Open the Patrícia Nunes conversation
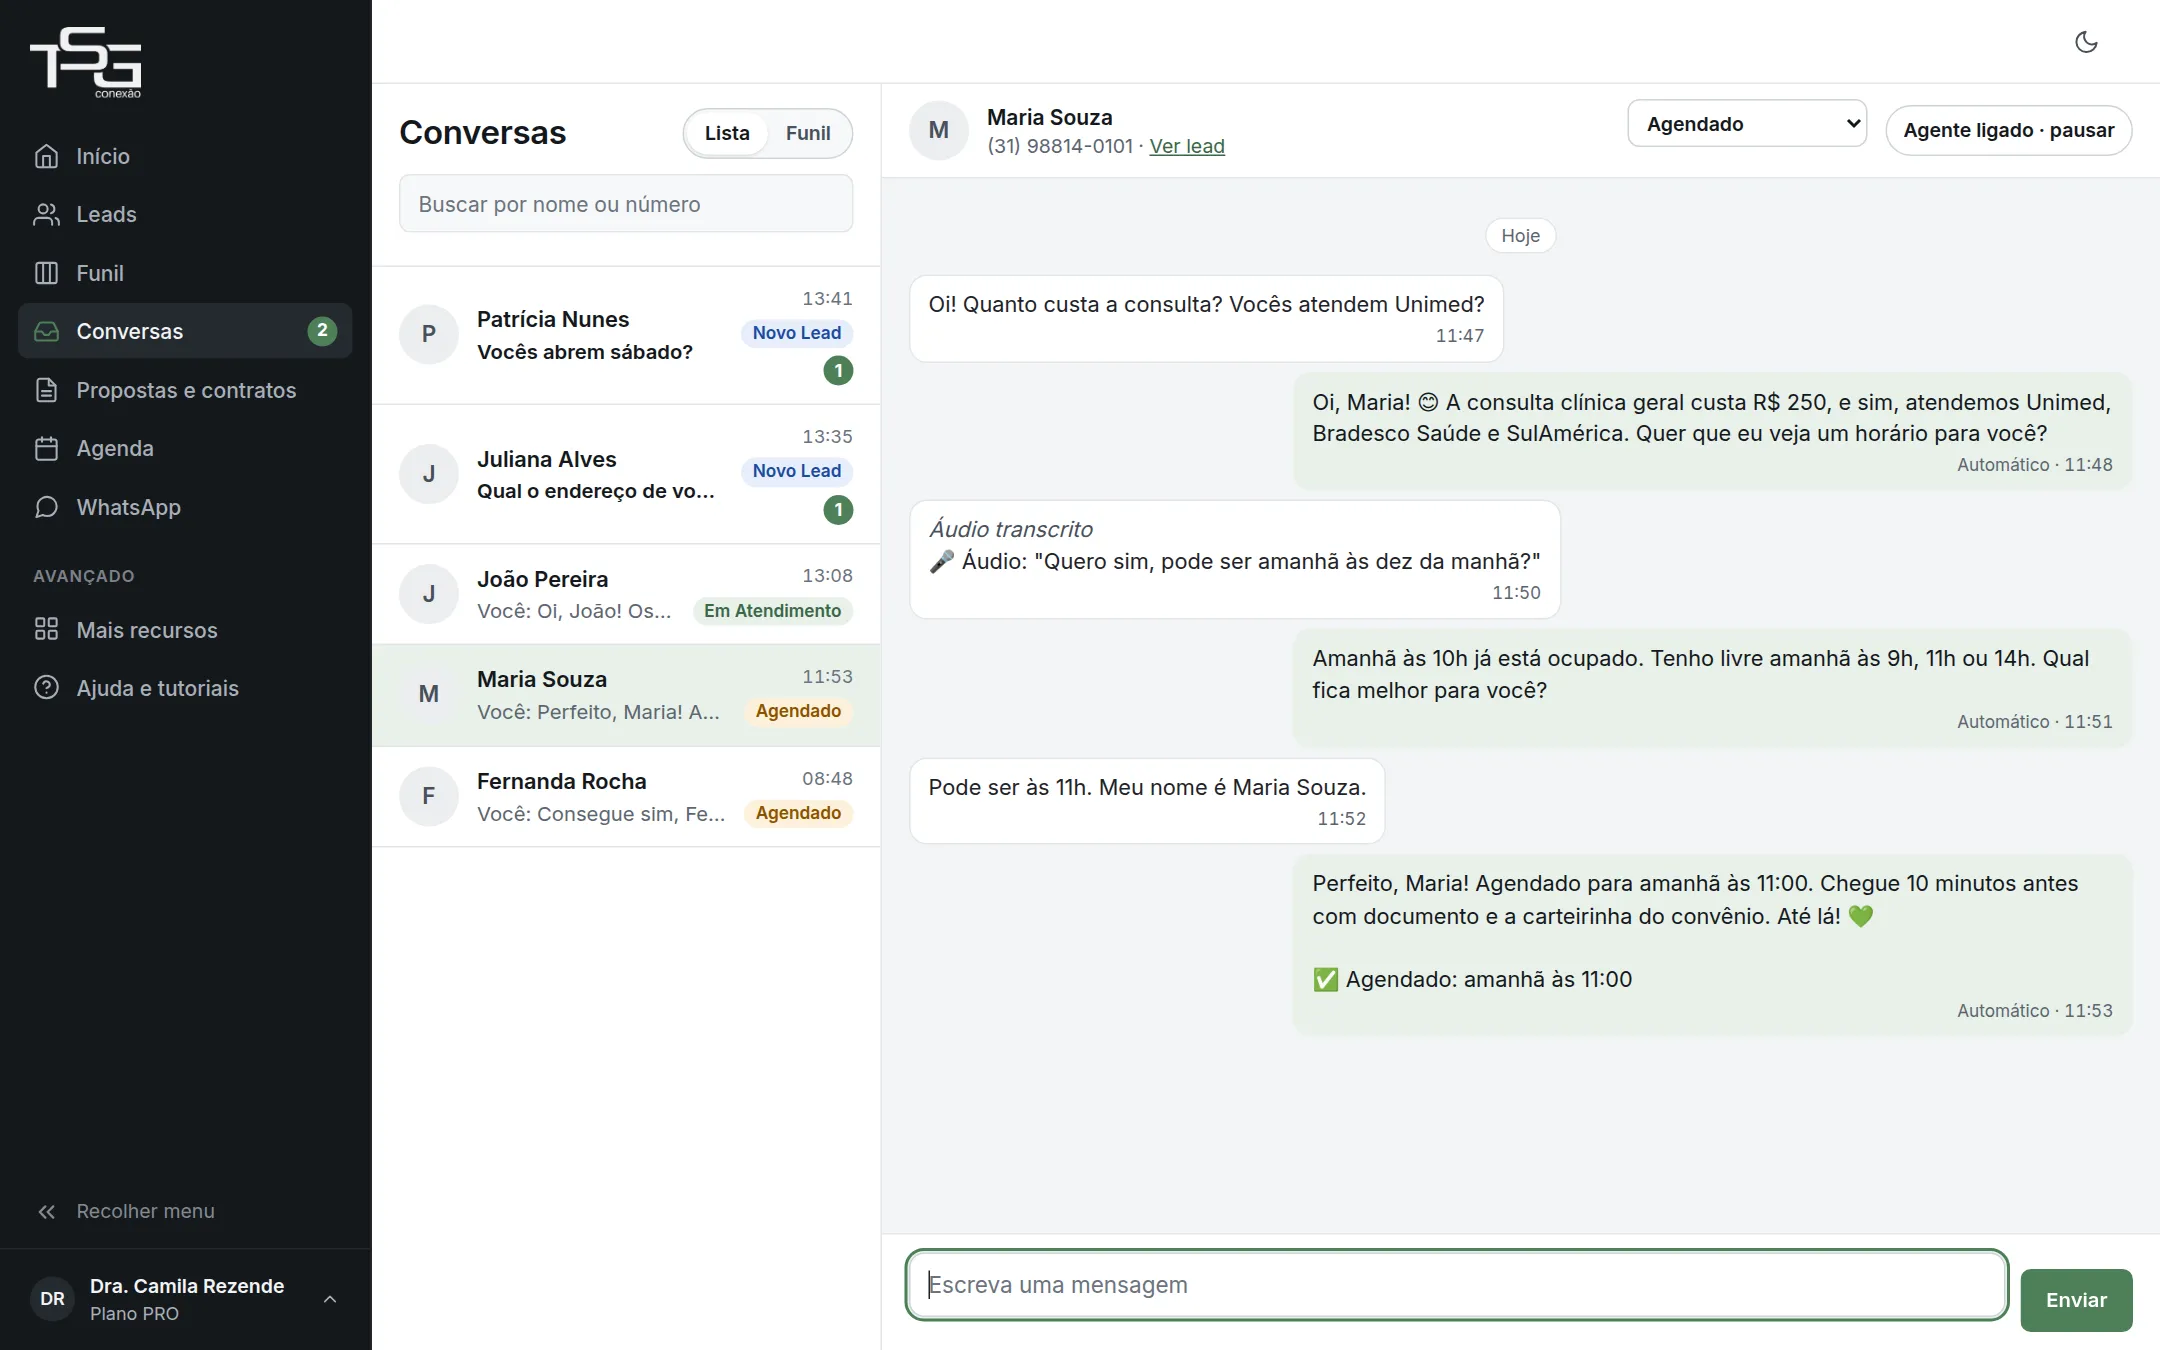The height and width of the screenshot is (1350, 2160). click(626, 335)
